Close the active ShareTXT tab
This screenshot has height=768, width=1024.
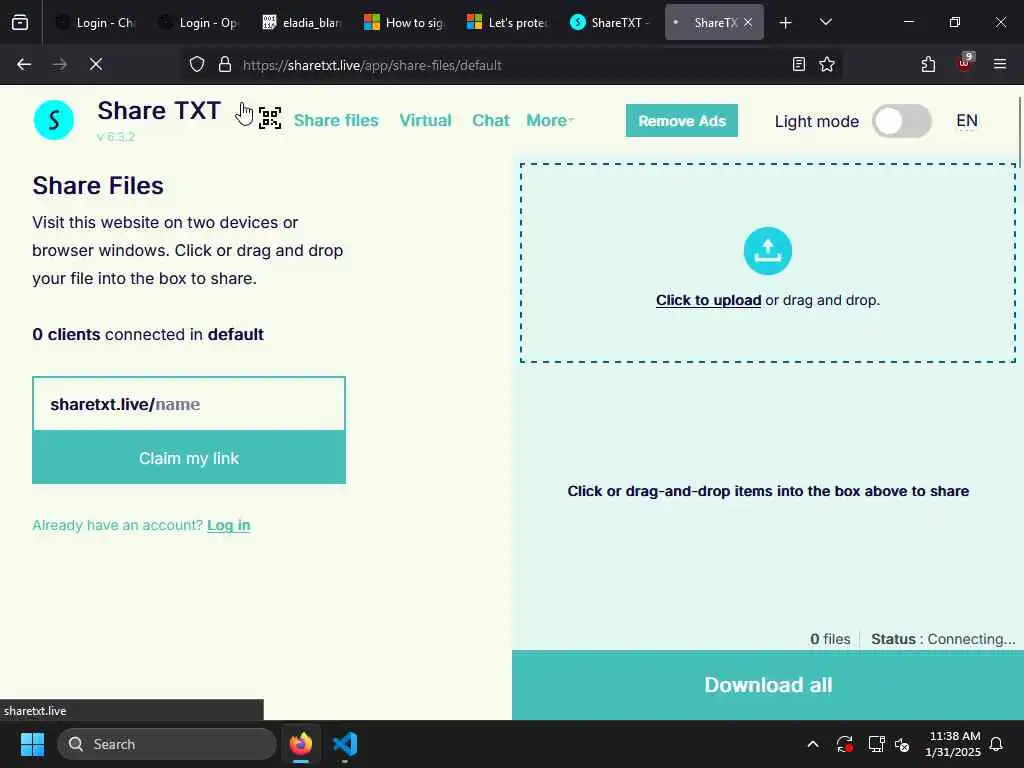tap(748, 22)
